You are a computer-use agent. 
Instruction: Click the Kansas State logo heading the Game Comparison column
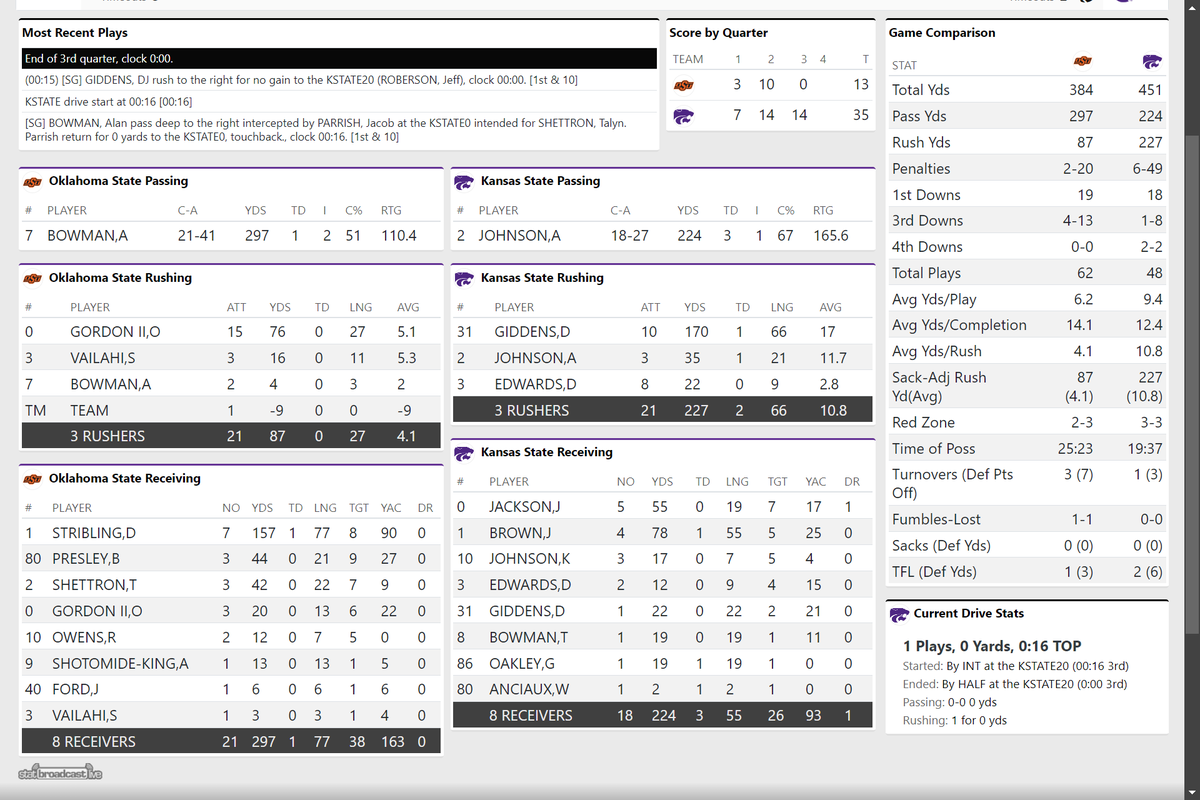[1151, 62]
